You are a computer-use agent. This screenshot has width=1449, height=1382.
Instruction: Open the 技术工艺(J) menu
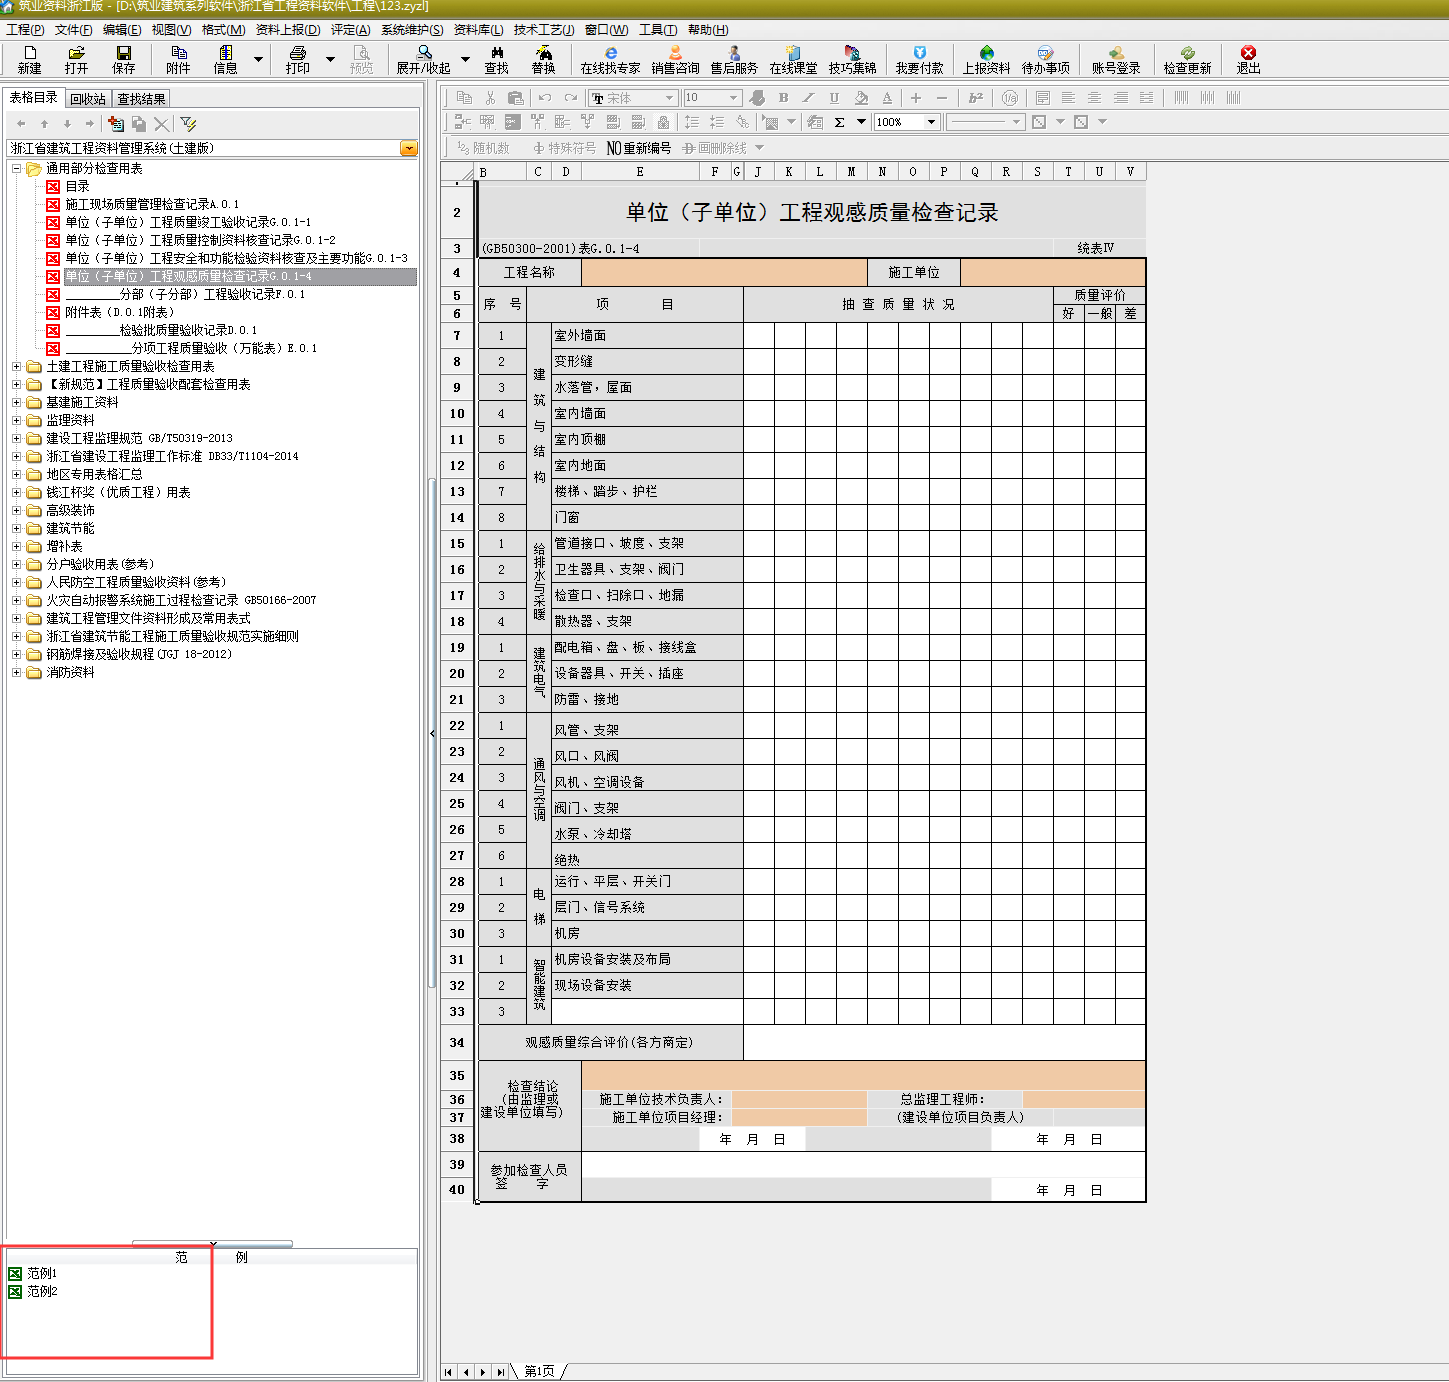544,30
